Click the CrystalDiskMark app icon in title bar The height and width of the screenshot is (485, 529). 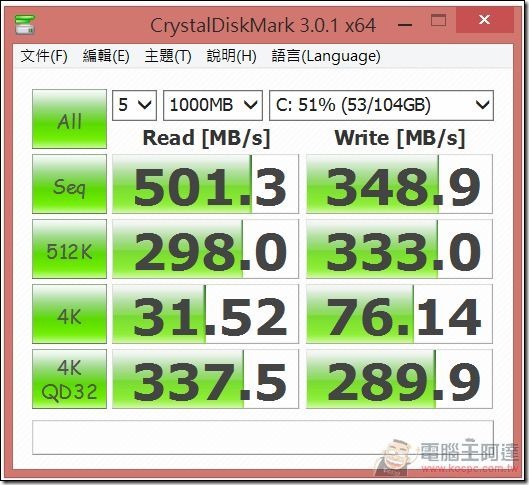(25, 24)
